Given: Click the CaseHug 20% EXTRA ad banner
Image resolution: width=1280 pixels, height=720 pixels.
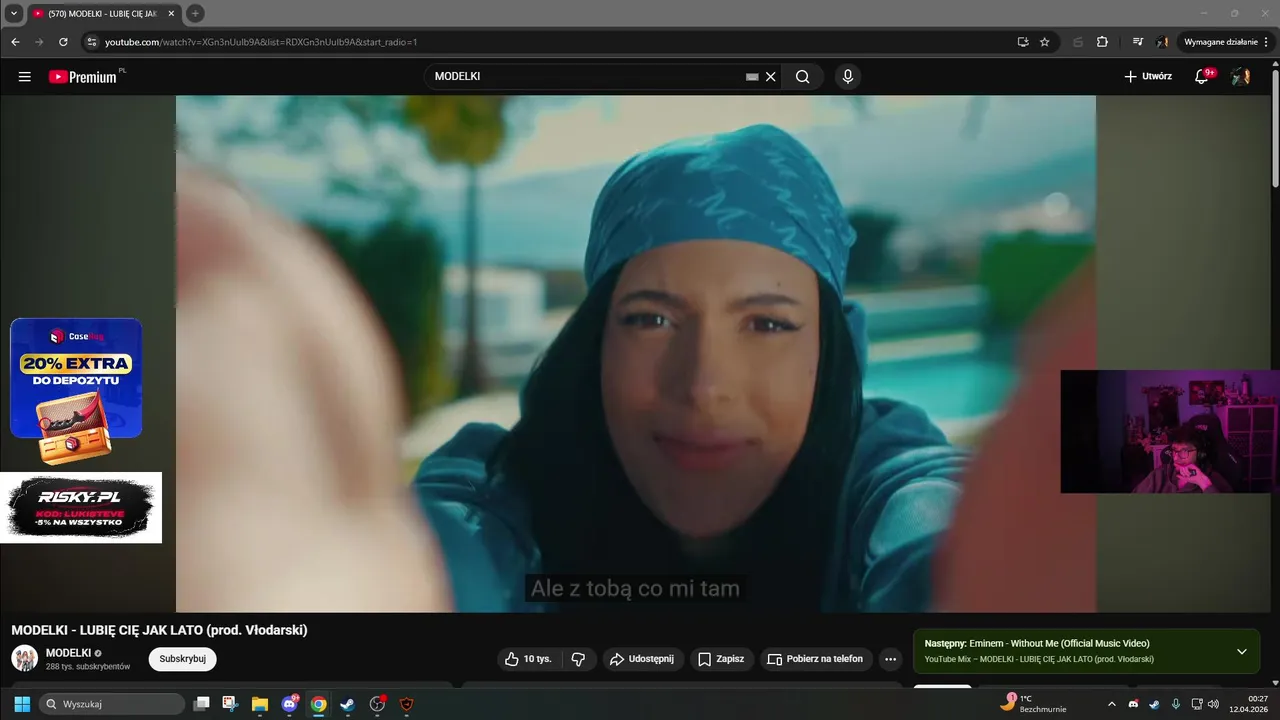Looking at the screenshot, I should (x=76, y=391).
